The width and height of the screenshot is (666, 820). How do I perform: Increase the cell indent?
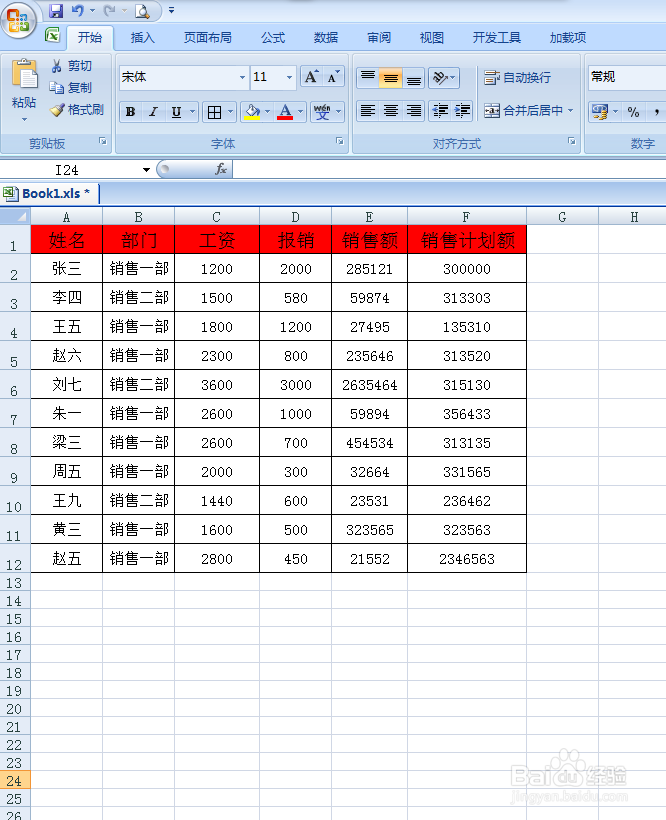click(462, 110)
